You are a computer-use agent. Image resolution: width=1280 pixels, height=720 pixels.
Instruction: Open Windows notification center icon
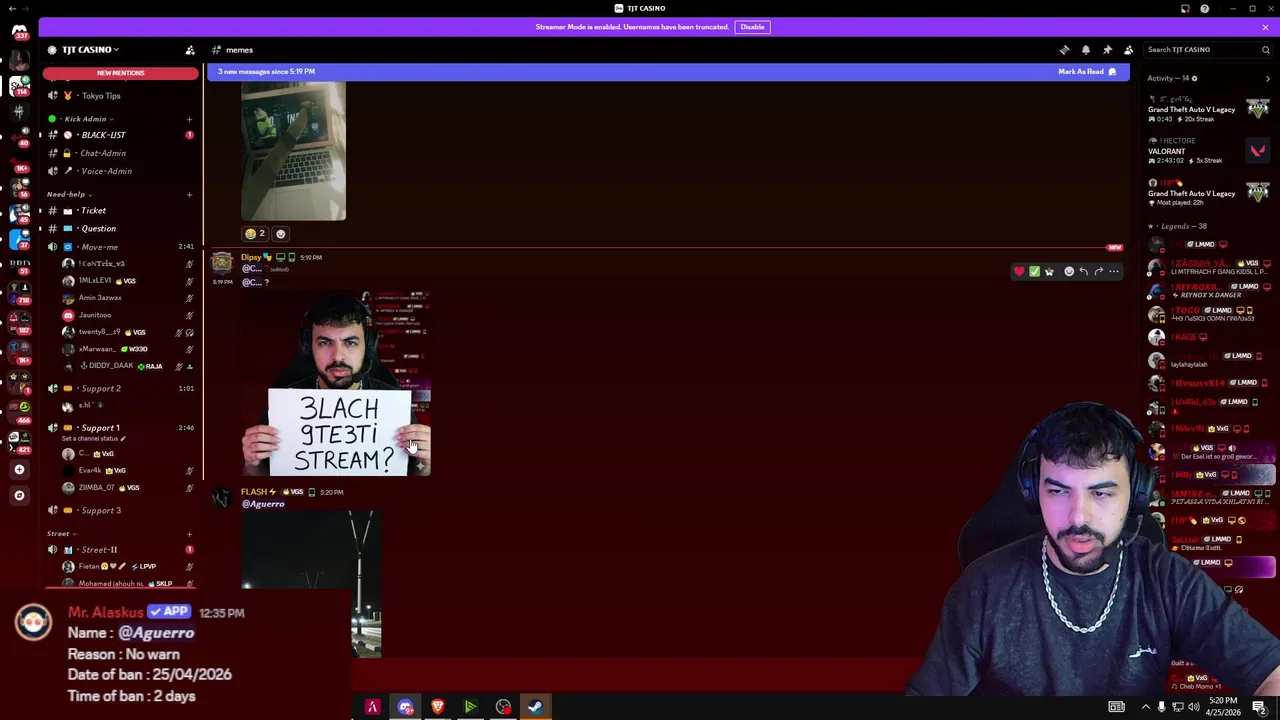click(x=1259, y=707)
